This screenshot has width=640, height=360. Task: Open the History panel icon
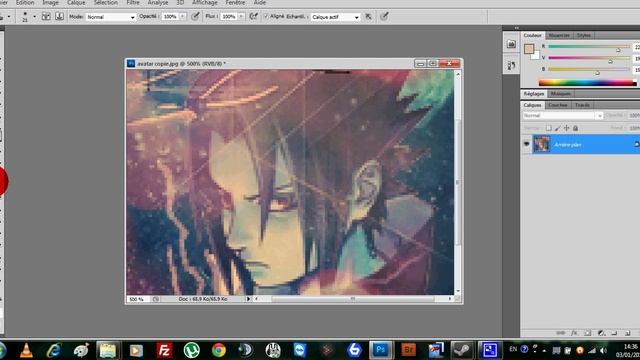coord(511,65)
